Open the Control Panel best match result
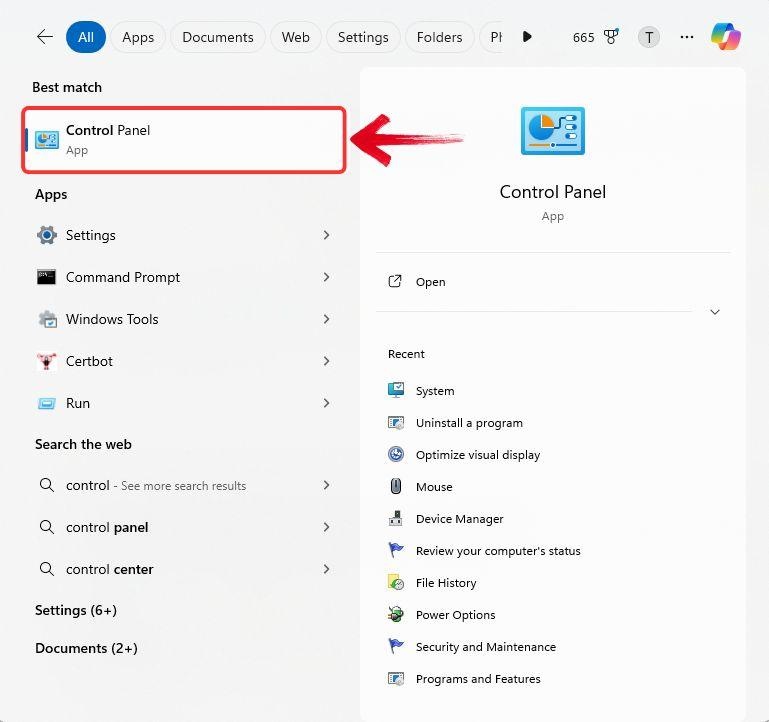769x722 pixels. (x=184, y=140)
